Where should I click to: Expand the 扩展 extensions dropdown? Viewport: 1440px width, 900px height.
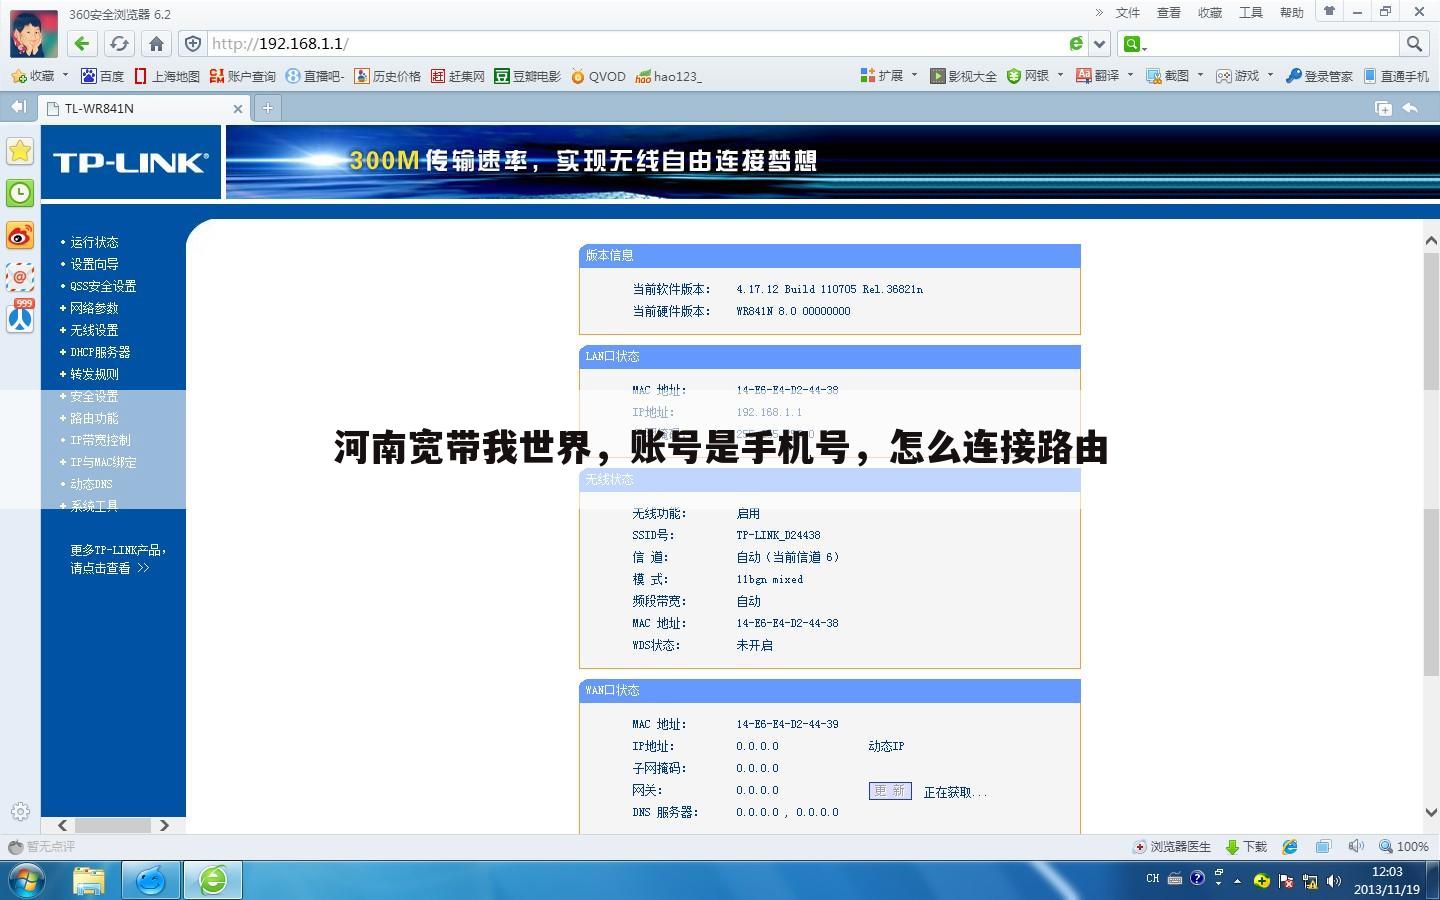tap(915, 75)
